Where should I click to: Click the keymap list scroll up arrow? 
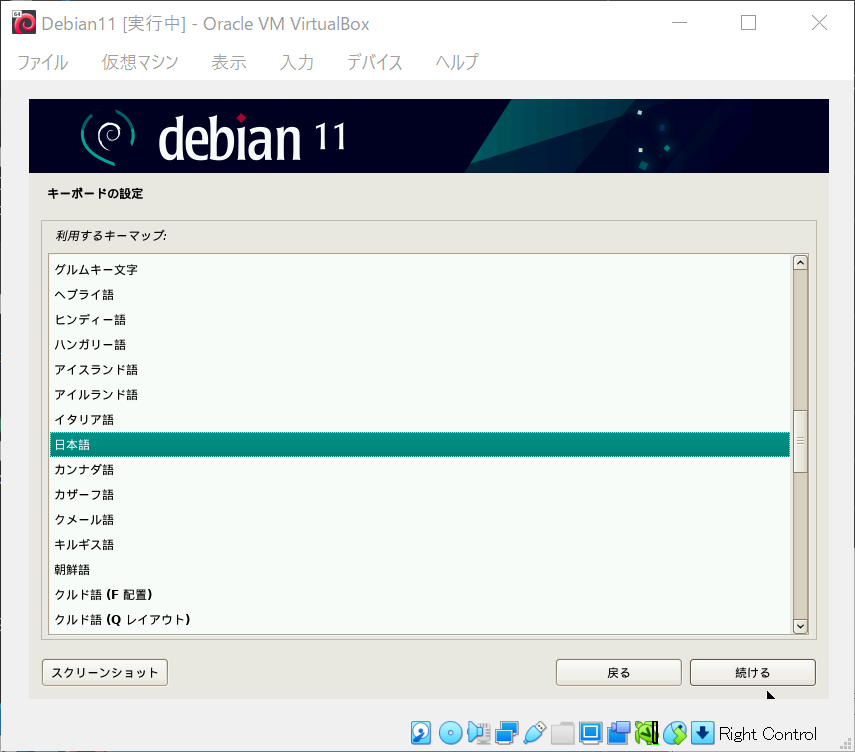tap(800, 263)
